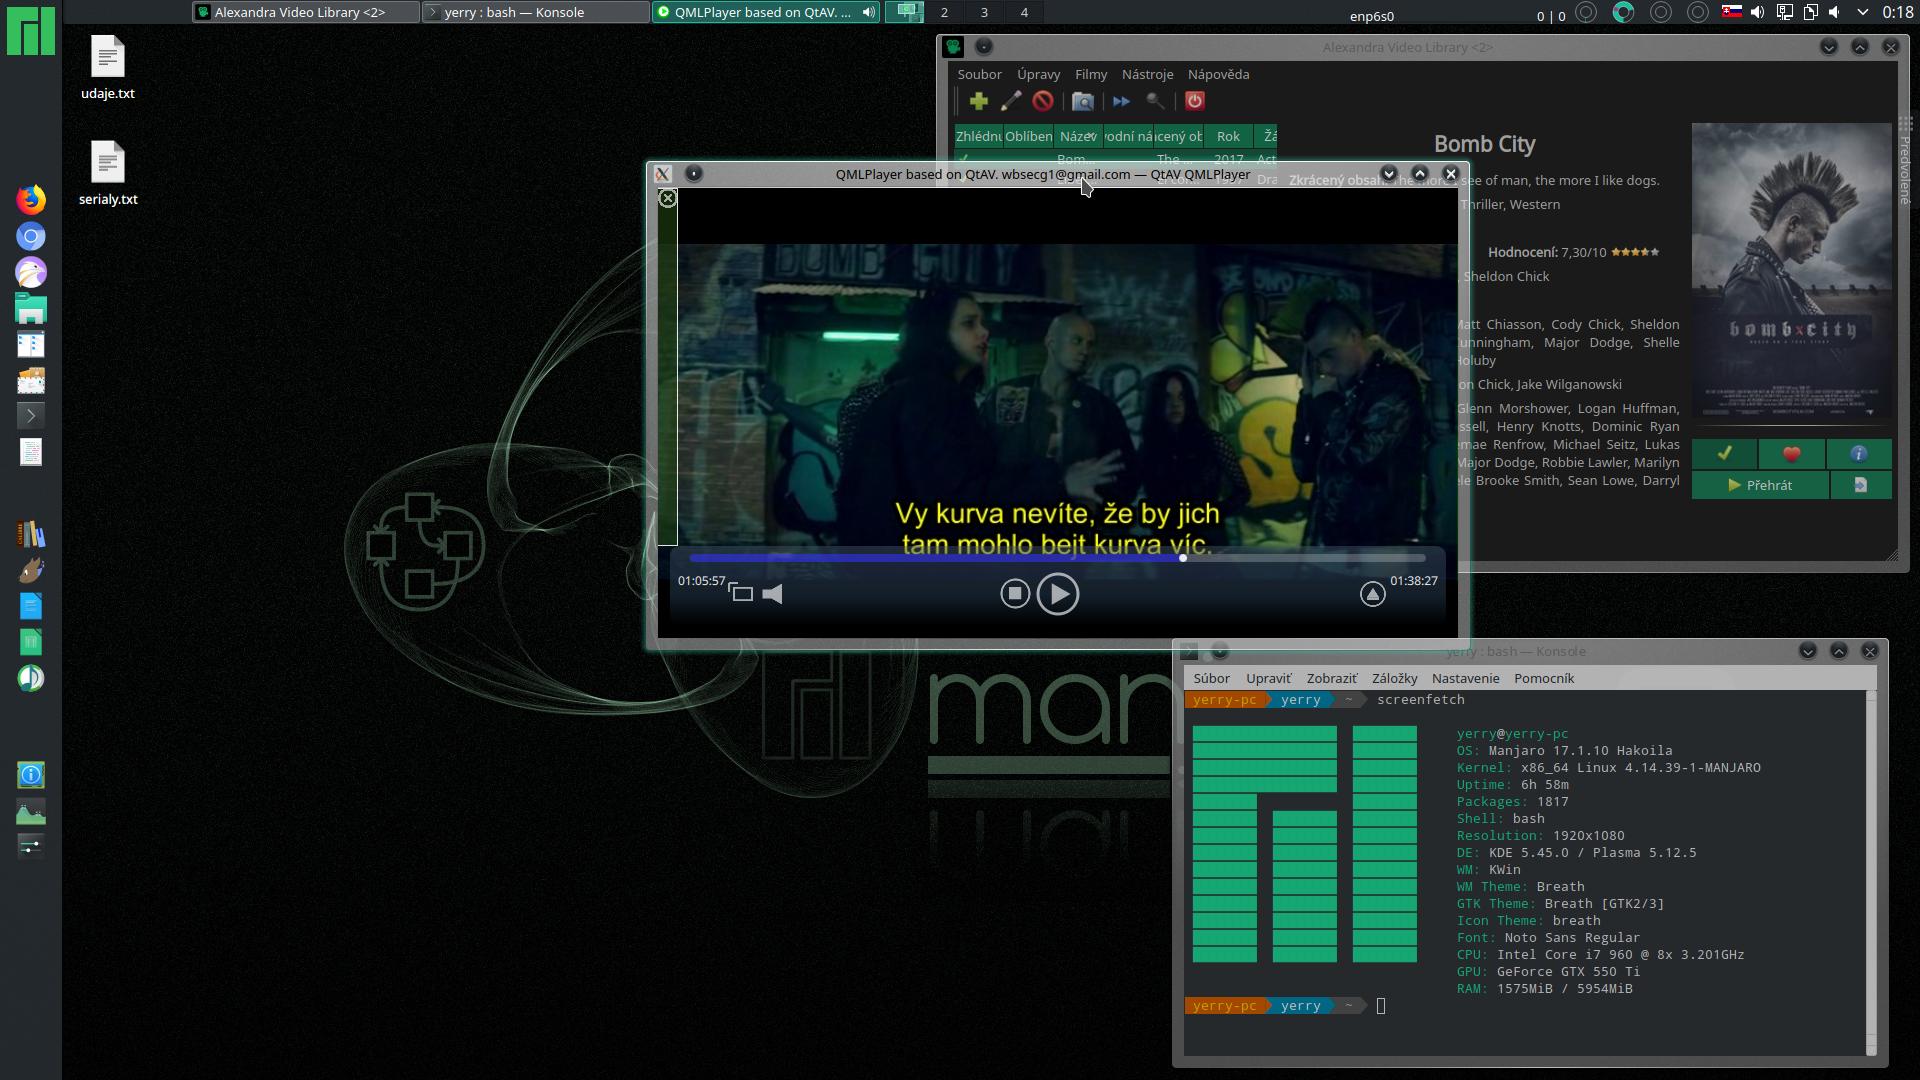Click the document icon next to Přehrát
This screenshot has width=1920, height=1080.
[x=1860, y=485]
